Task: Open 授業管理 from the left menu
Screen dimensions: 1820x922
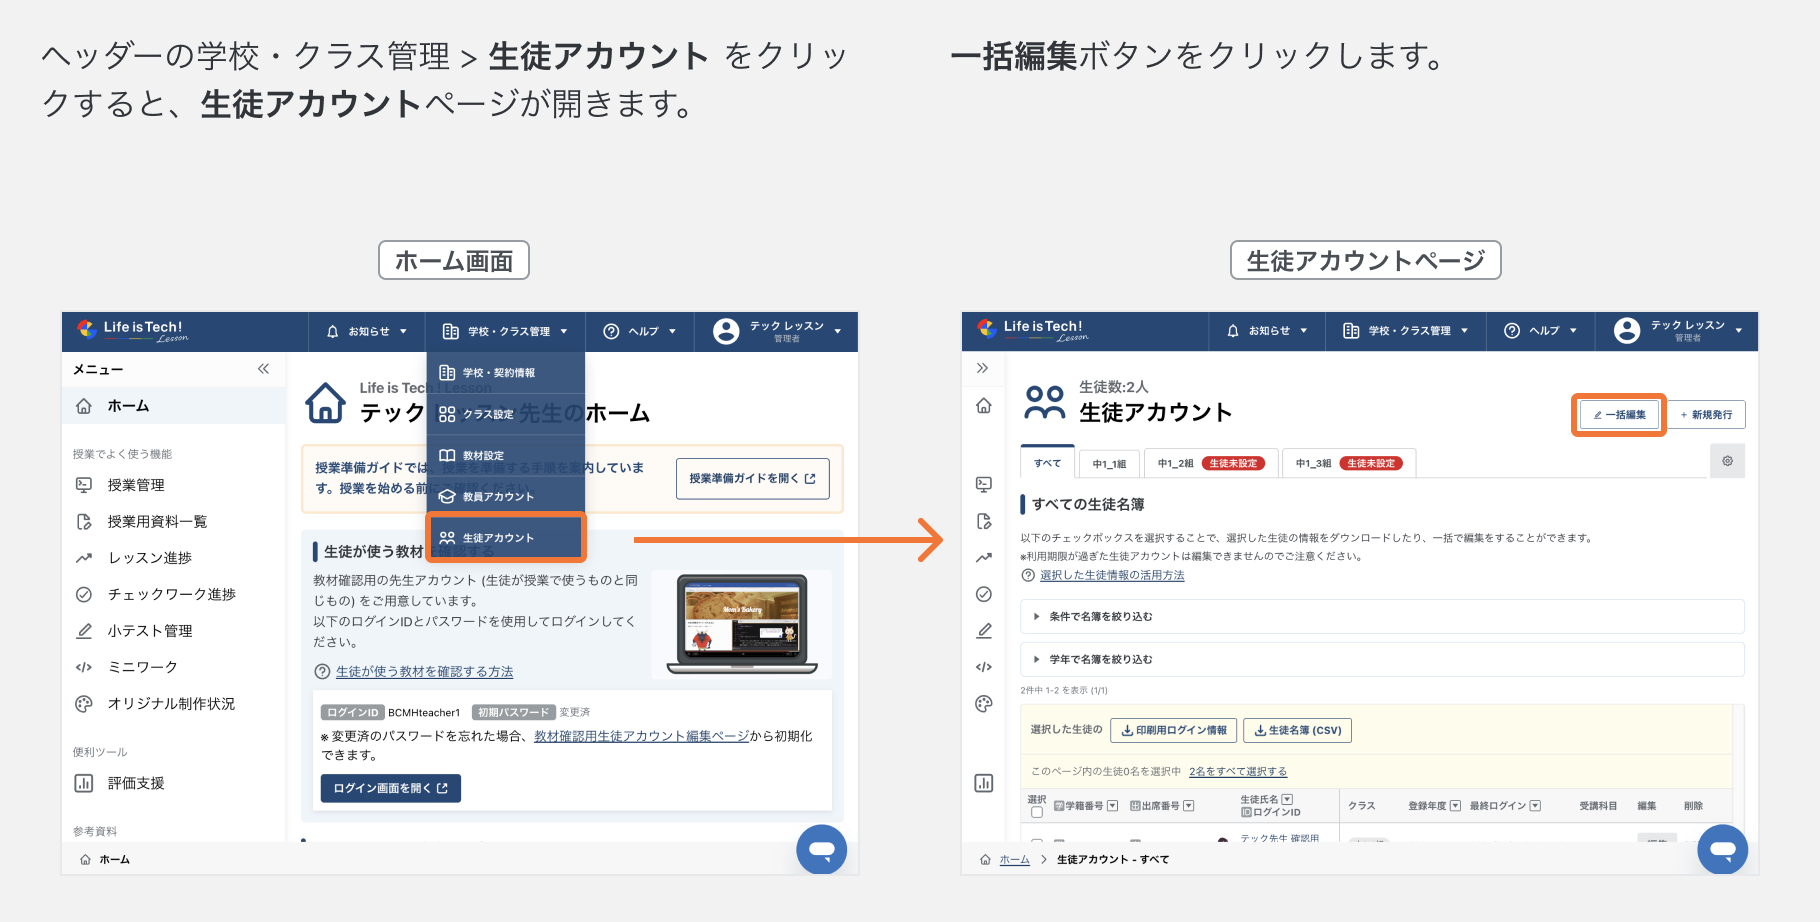Action: click(x=136, y=485)
